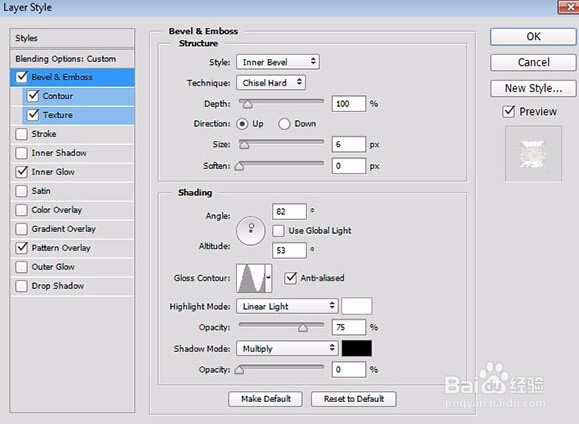The height and width of the screenshot is (424, 579).
Task: Click the Size slider handle
Action: [244, 145]
